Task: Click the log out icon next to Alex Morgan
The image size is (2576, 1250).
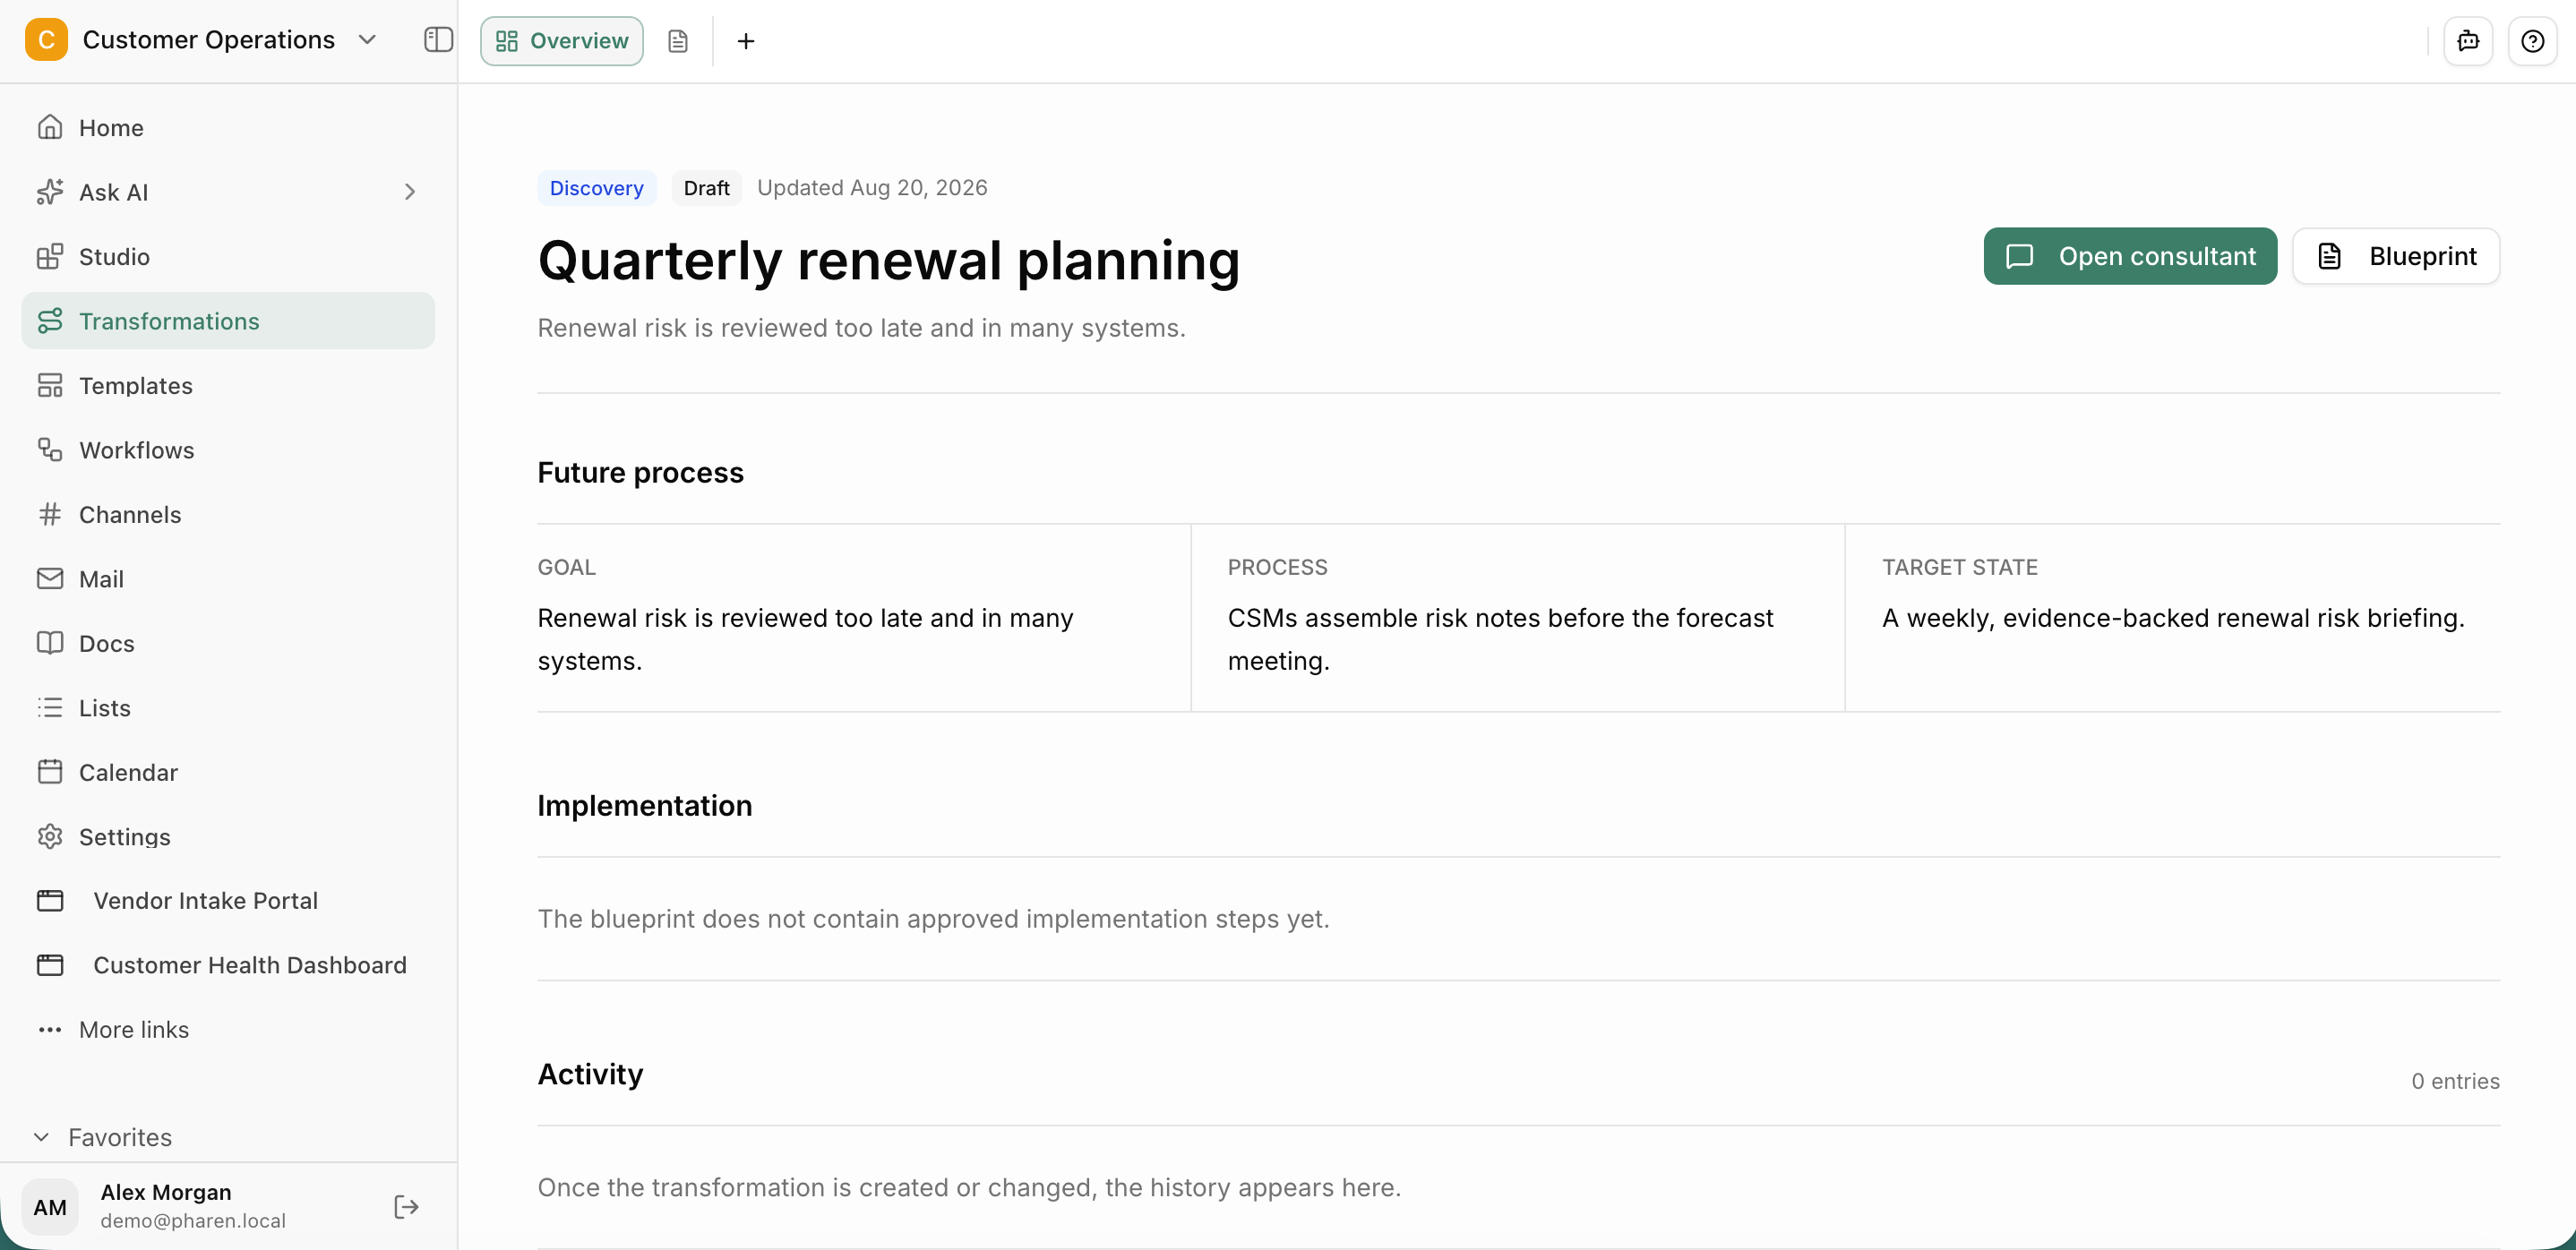Action: (406, 1206)
